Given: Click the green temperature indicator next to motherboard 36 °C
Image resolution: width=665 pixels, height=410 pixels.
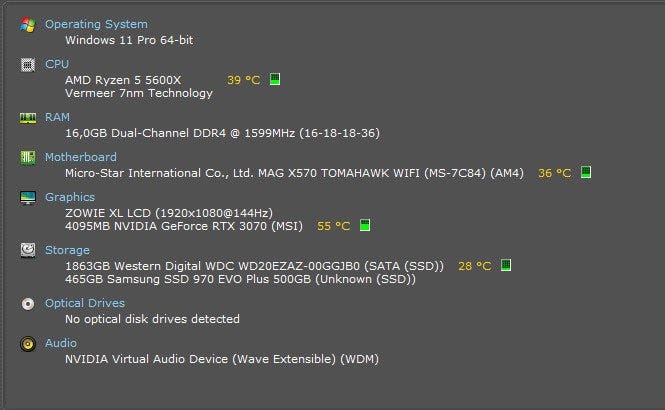Looking at the screenshot, I should tap(586, 172).
